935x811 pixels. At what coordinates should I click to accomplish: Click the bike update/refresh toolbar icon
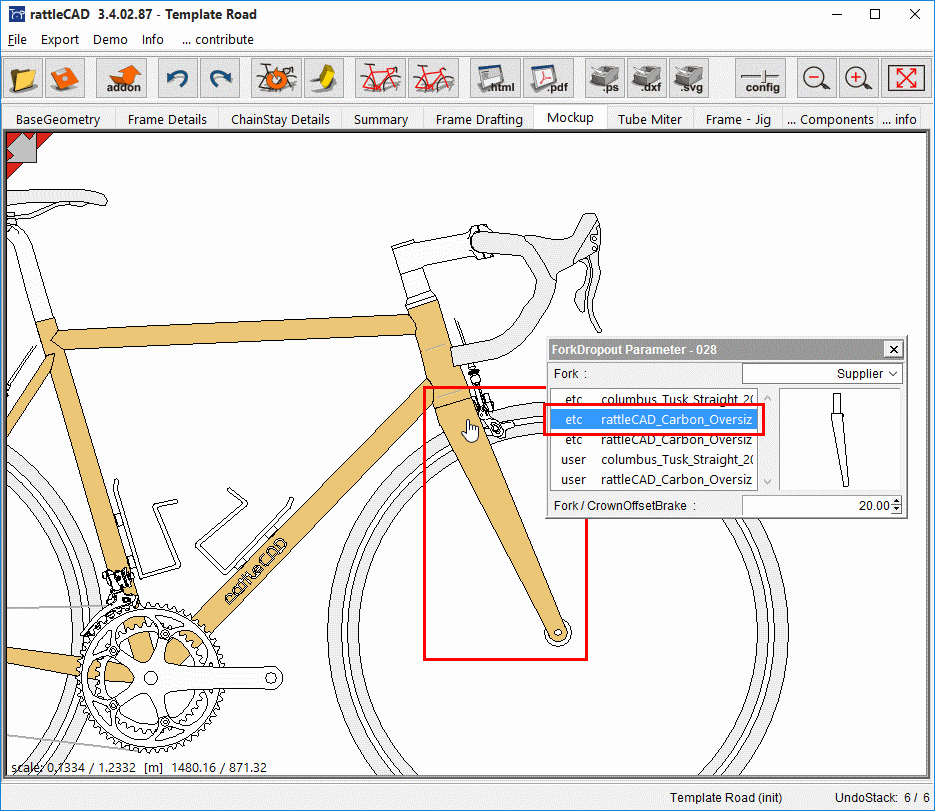point(276,78)
